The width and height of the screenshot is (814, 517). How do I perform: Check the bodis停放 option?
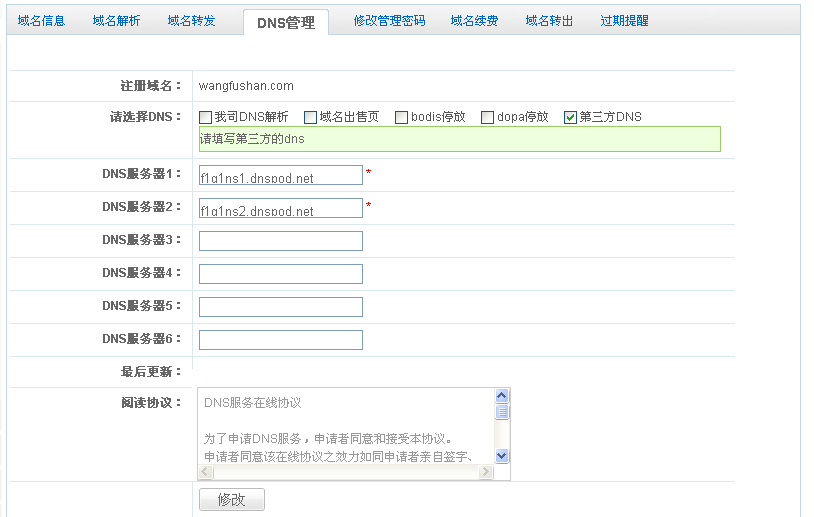(x=402, y=117)
